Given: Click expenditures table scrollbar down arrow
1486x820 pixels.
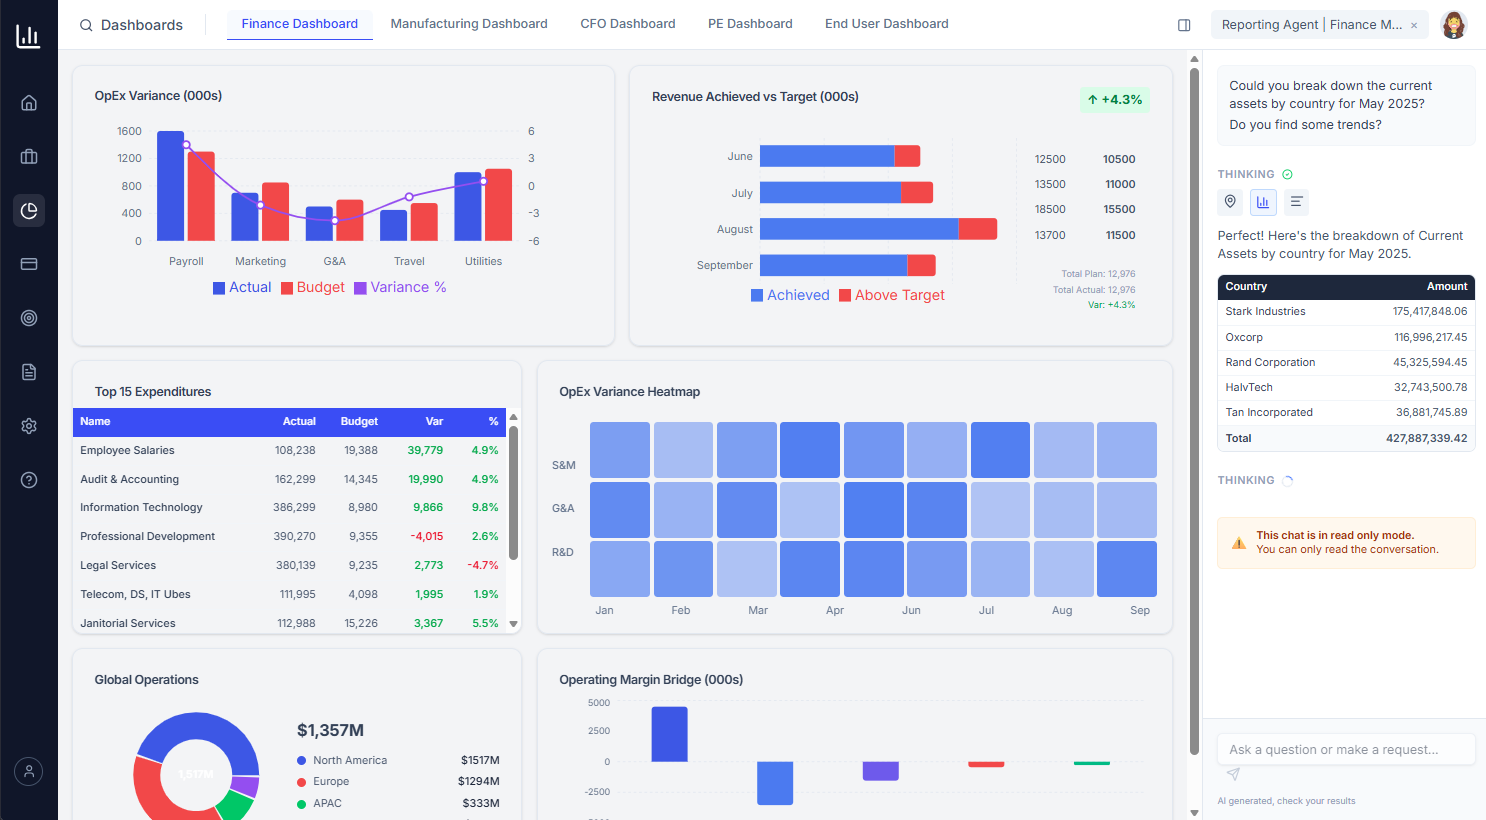Looking at the screenshot, I should [514, 624].
